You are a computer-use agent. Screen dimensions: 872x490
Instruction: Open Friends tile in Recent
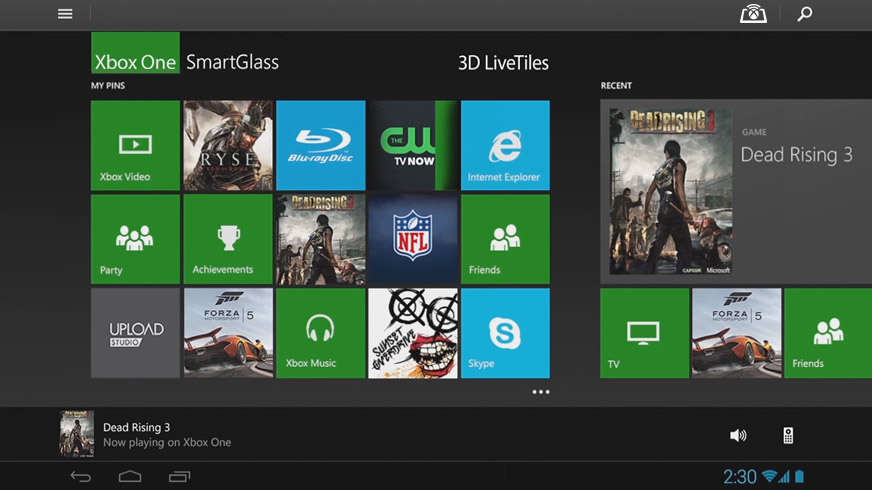pos(828,333)
